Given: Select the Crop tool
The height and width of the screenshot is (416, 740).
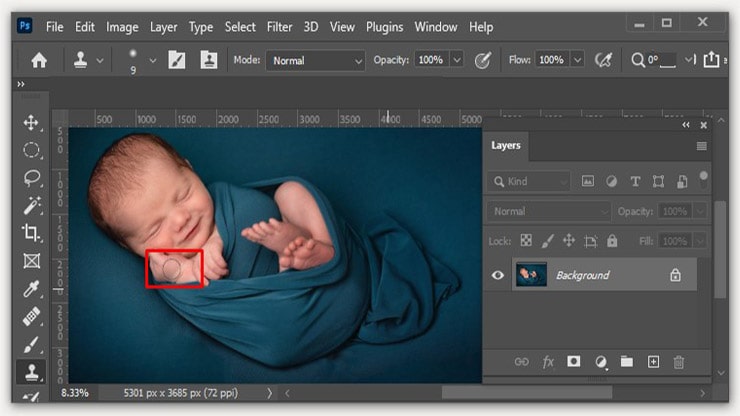Looking at the screenshot, I should click(31, 233).
